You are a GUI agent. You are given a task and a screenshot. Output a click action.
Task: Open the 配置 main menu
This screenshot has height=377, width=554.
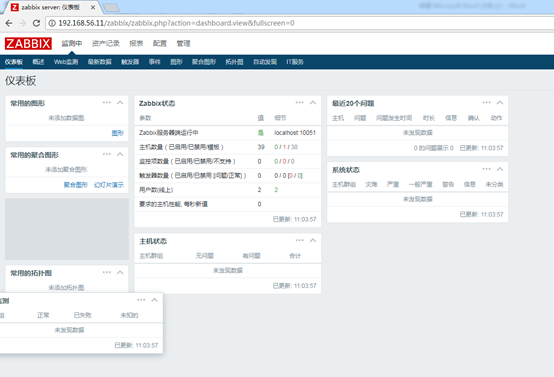160,43
